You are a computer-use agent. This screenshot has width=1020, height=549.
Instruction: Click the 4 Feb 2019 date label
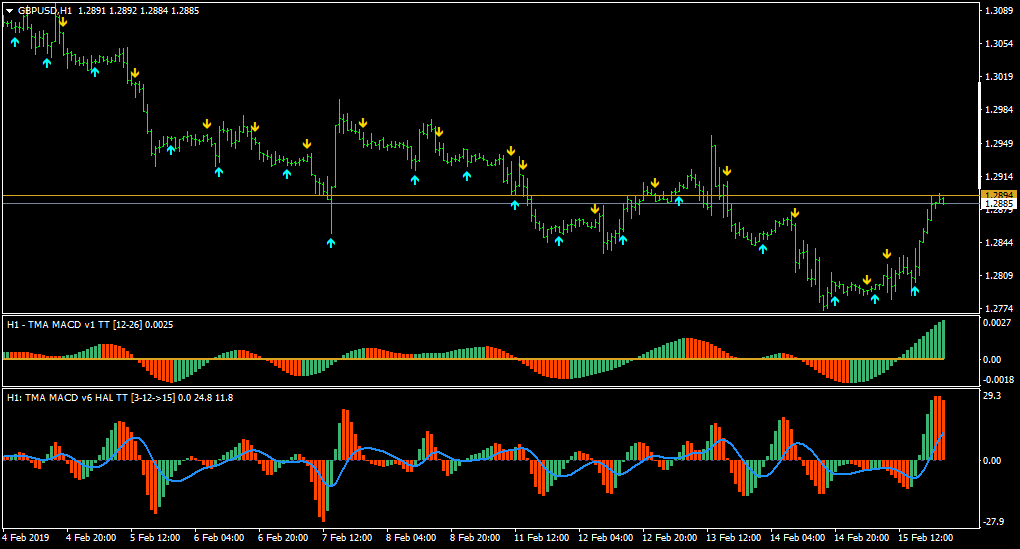coord(27,538)
